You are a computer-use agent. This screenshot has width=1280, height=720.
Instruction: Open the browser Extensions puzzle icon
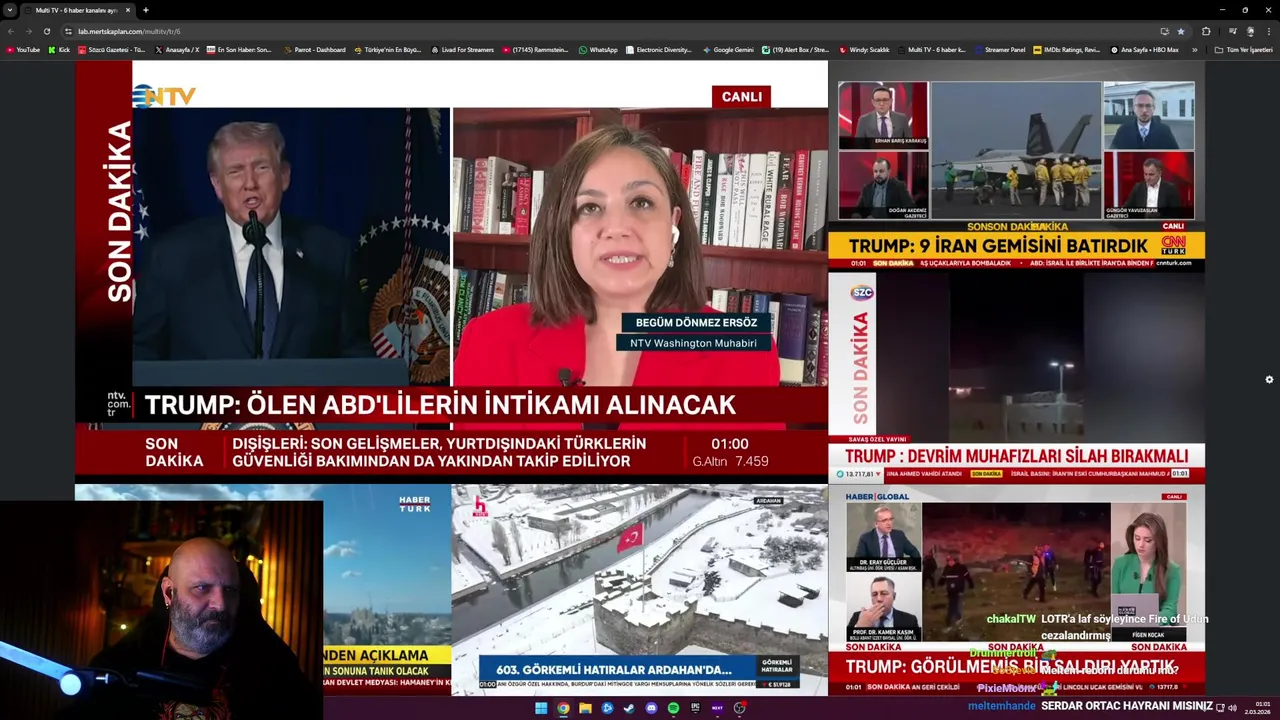pos(1206,31)
